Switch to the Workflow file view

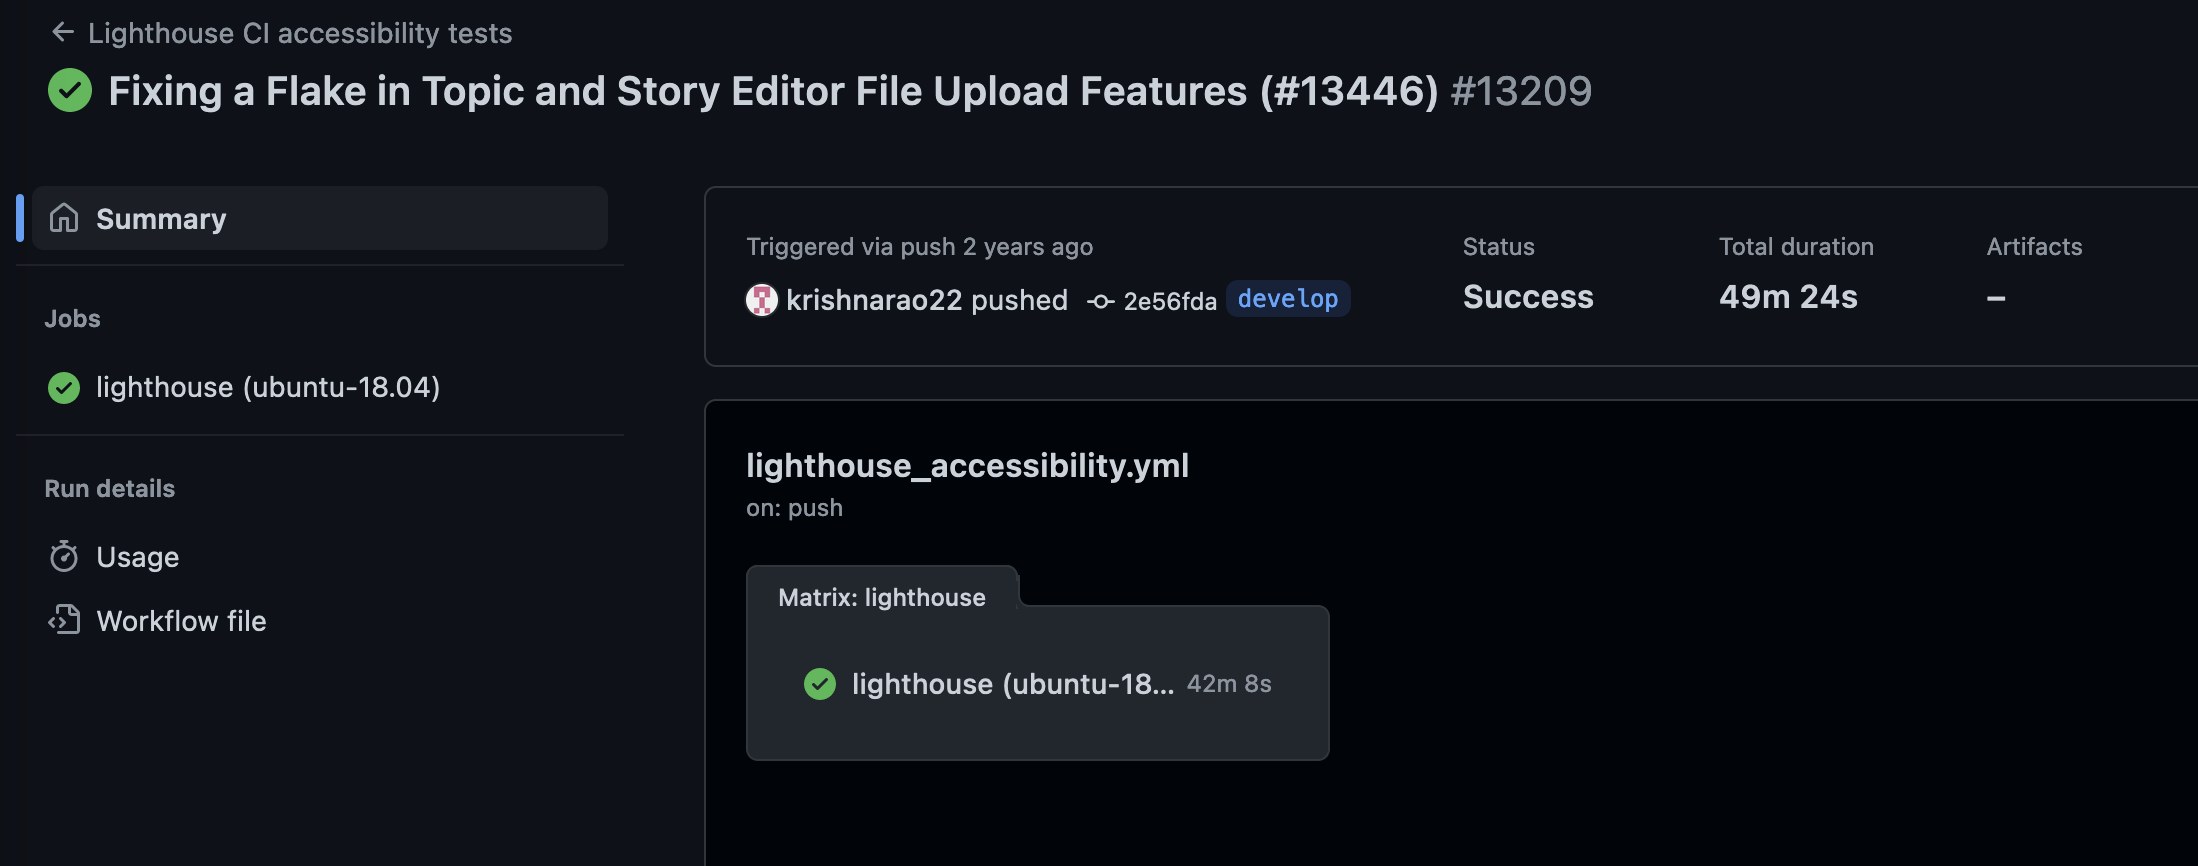coord(181,620)
